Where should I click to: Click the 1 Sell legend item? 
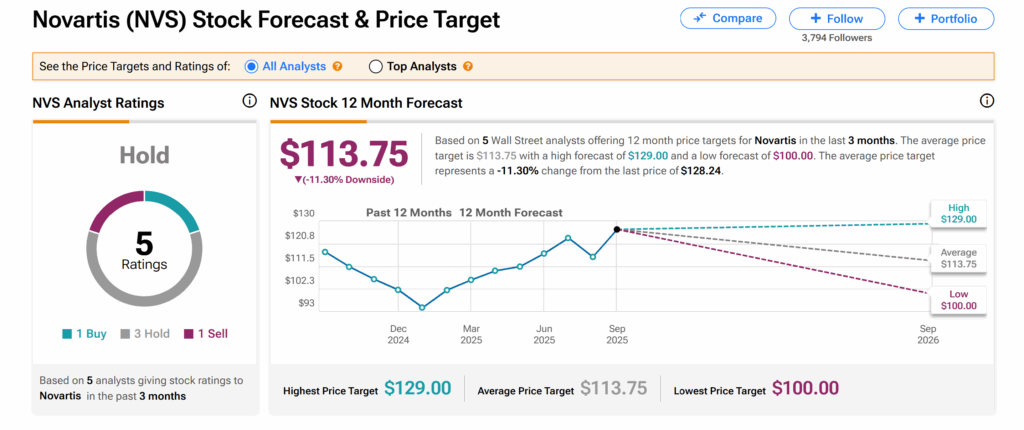(206, 333)
